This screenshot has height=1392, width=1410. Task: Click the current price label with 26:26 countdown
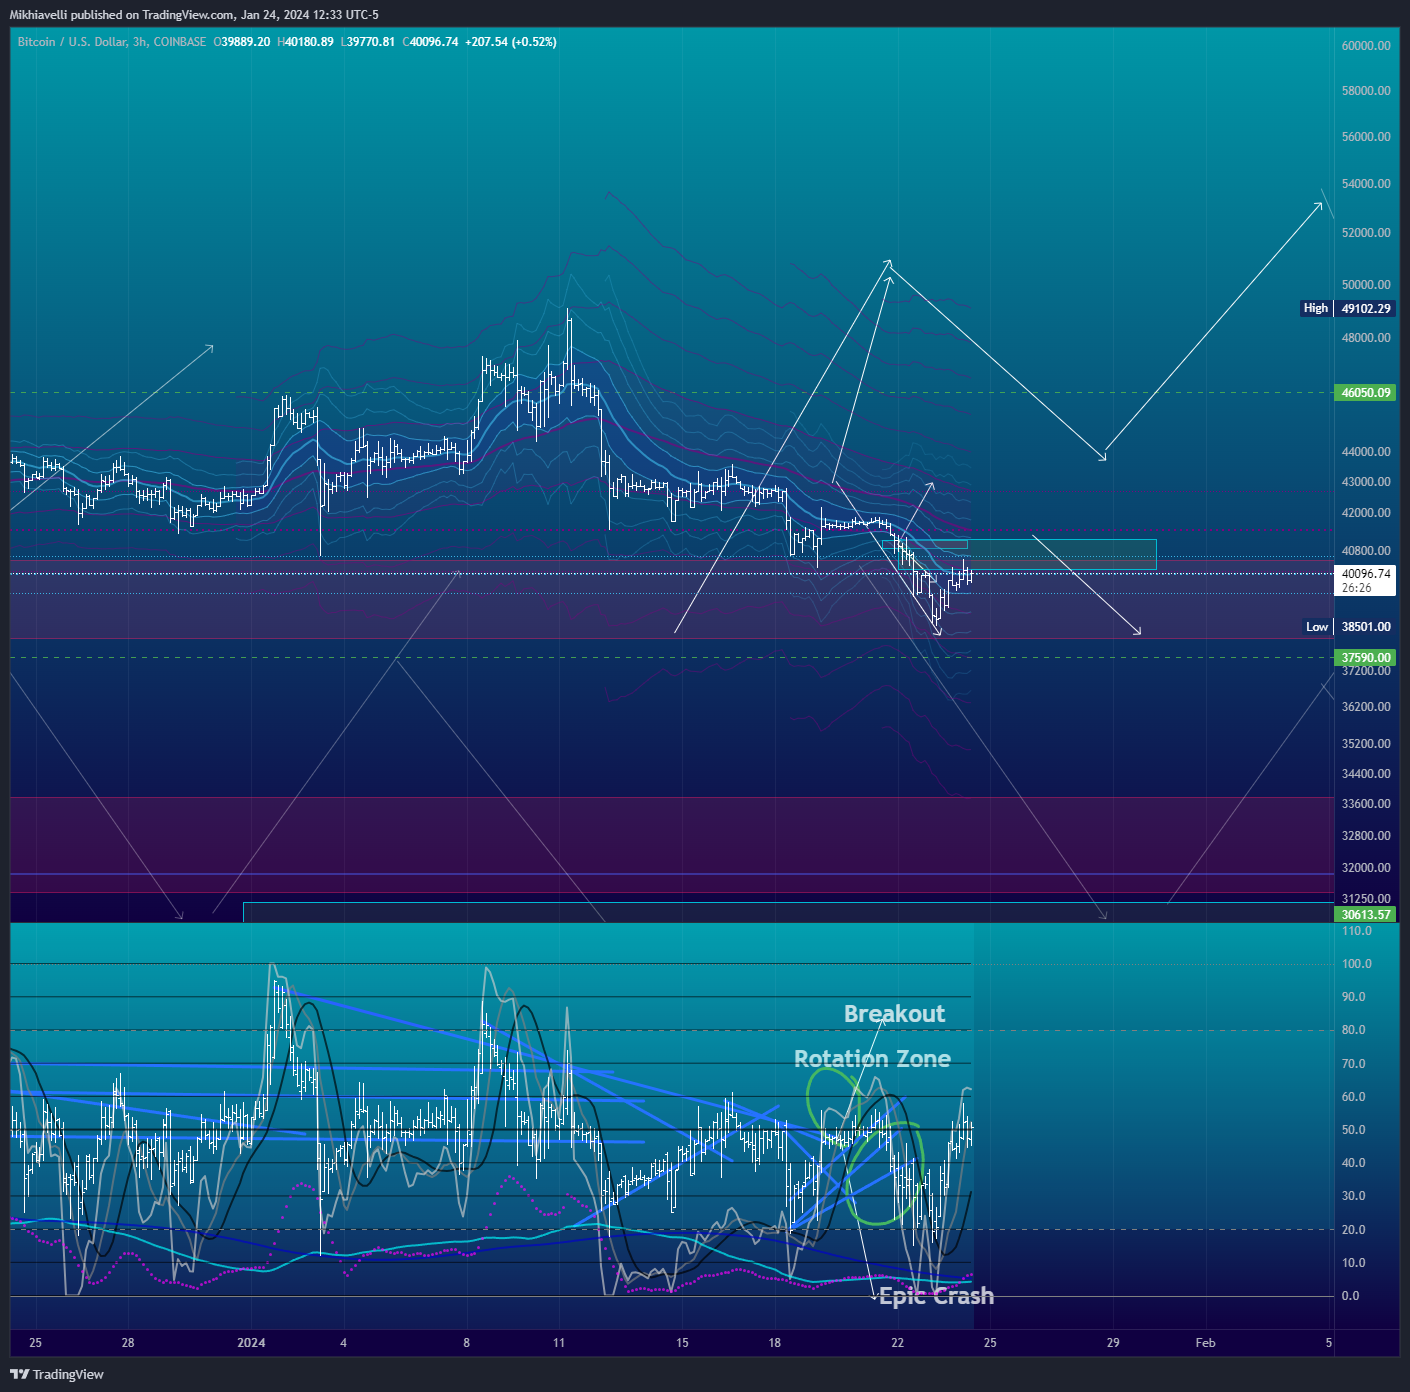pyautogui.click(x=1365, y=581)
